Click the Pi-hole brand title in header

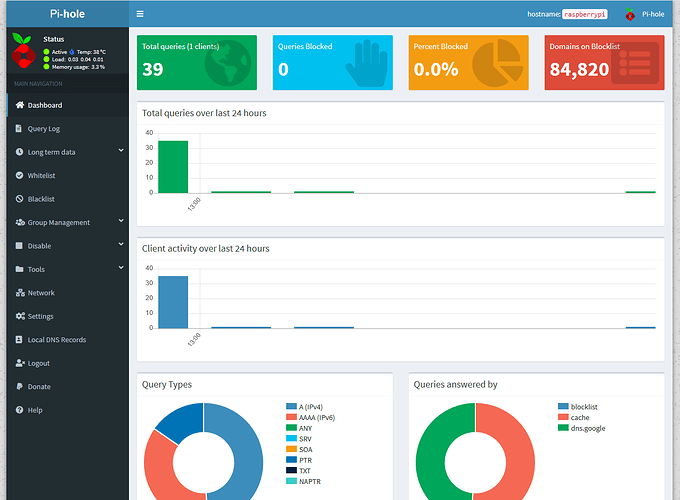67,14
